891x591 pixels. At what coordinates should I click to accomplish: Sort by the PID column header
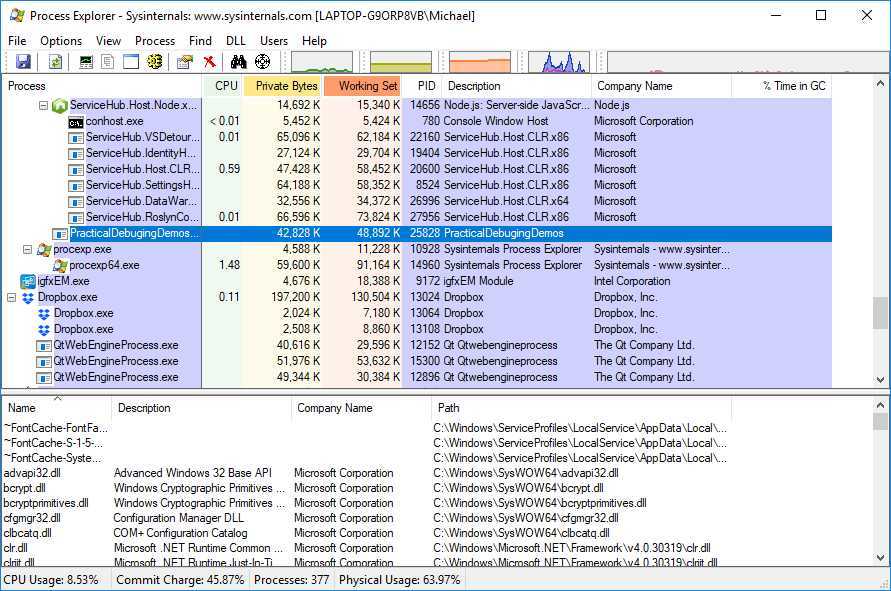pos(422,86)
